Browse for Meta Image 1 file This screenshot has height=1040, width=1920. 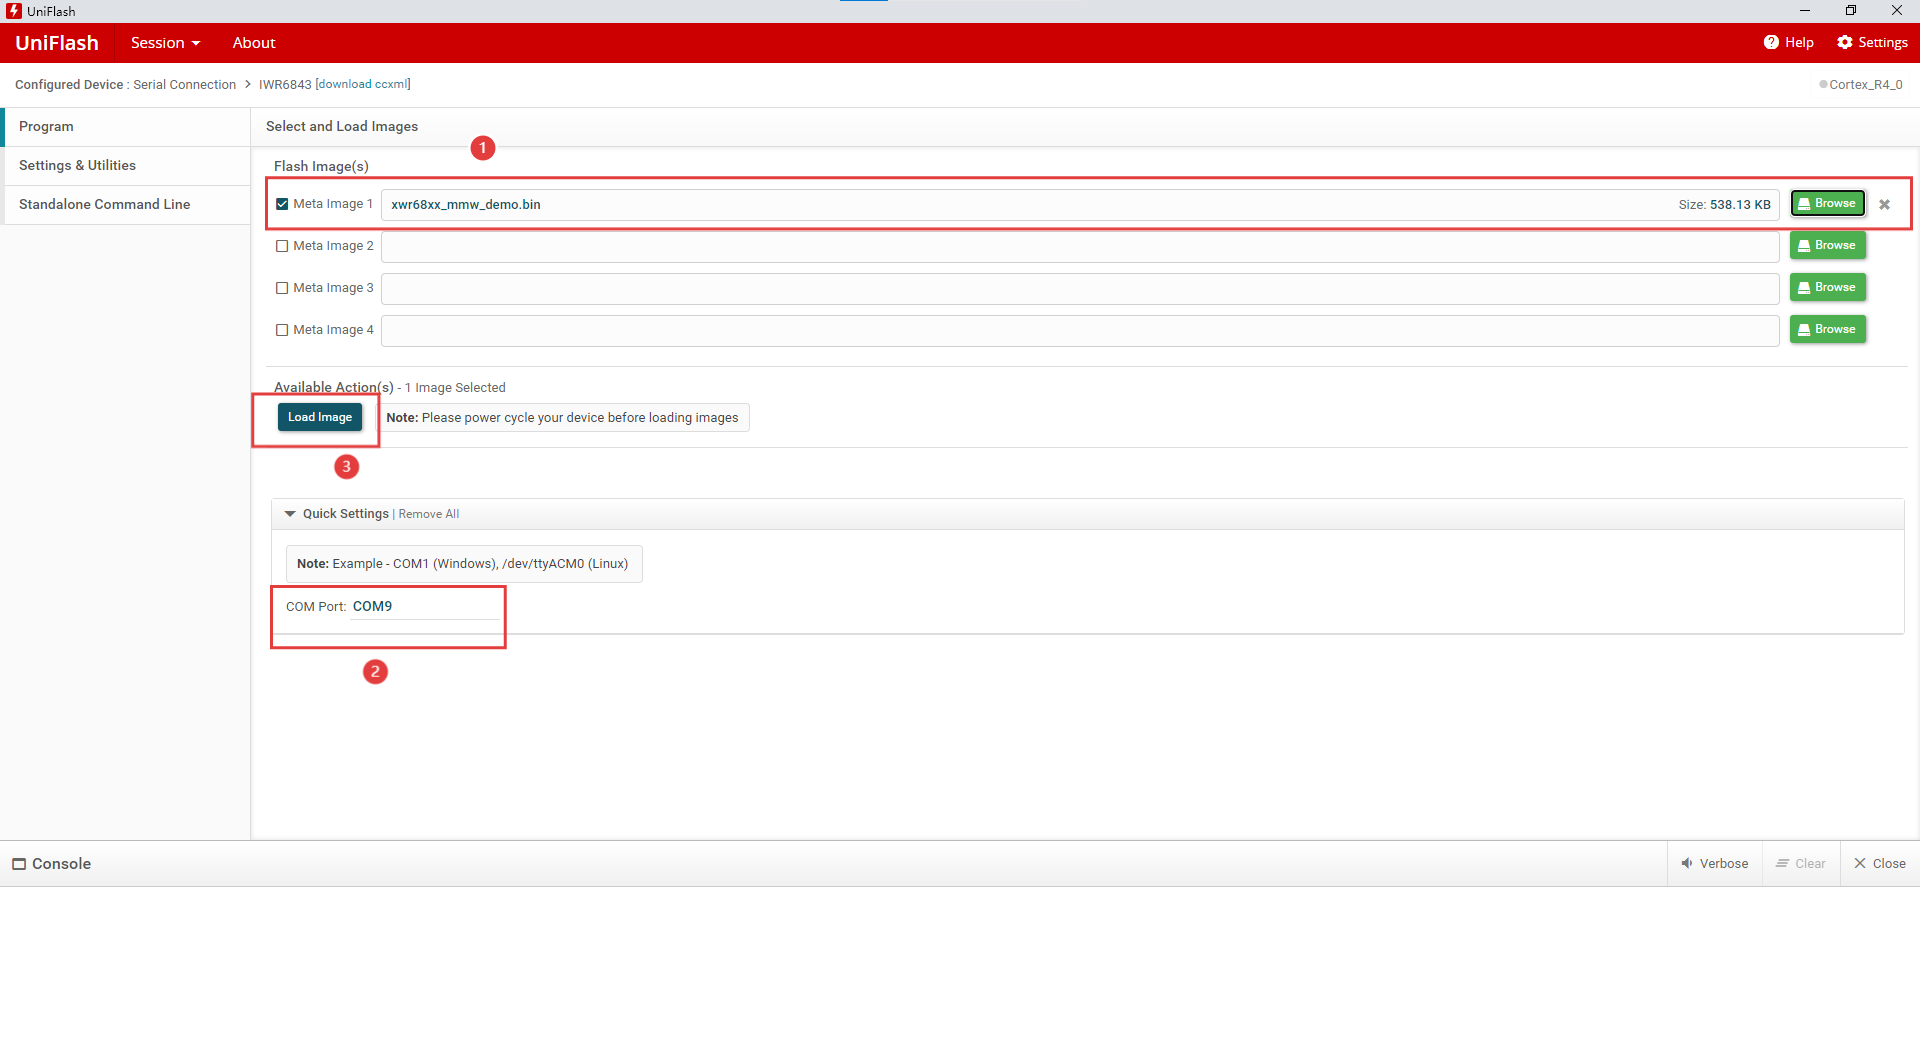click(x=1828, y=204)
